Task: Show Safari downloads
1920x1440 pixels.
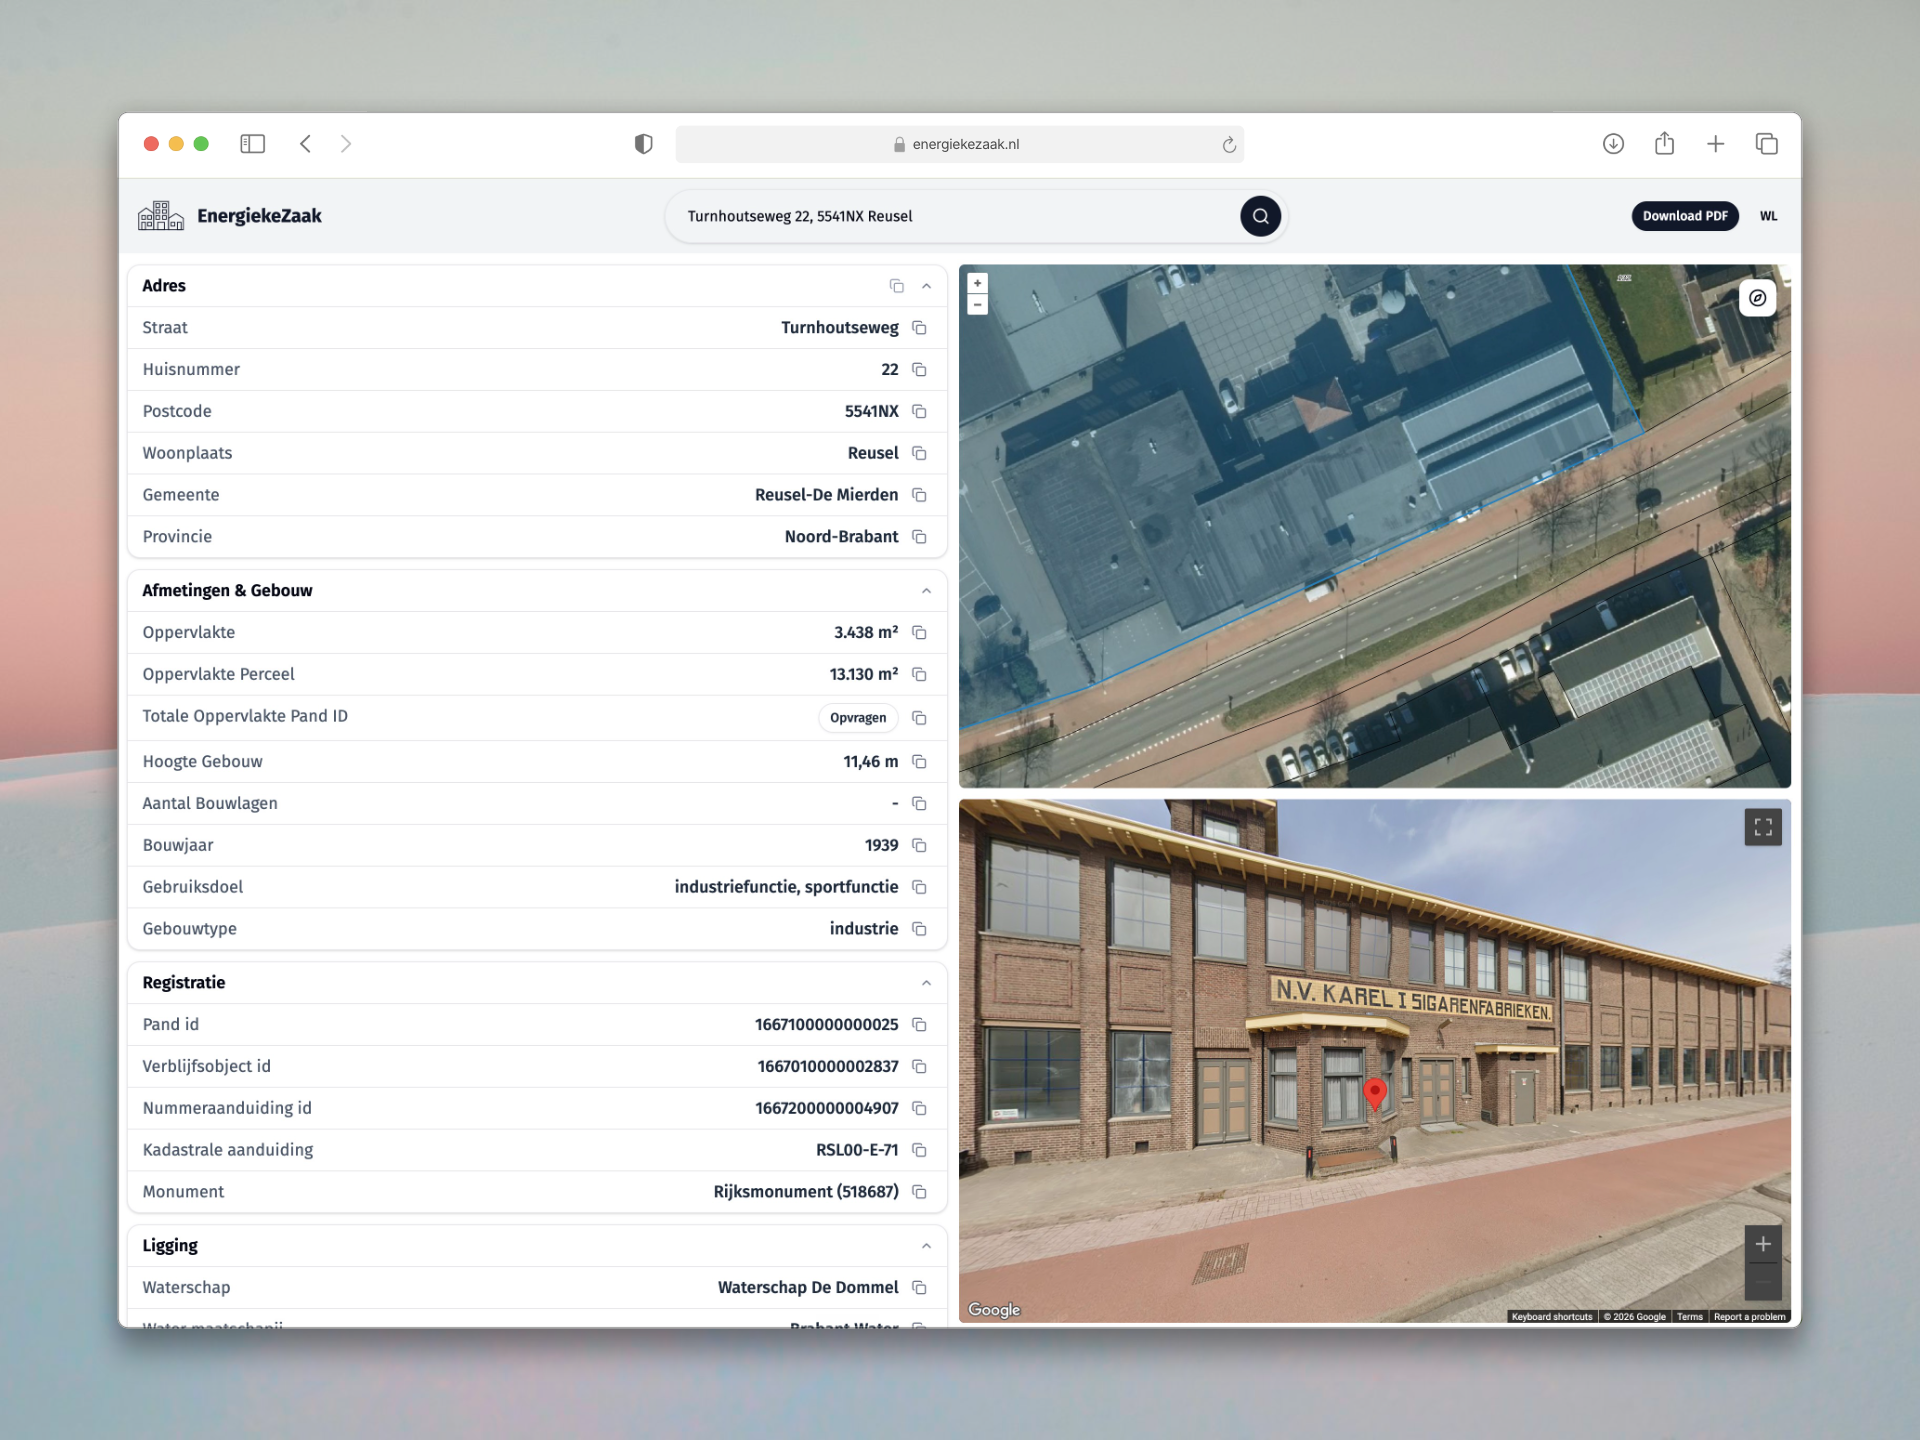Action: (1613, 144)
